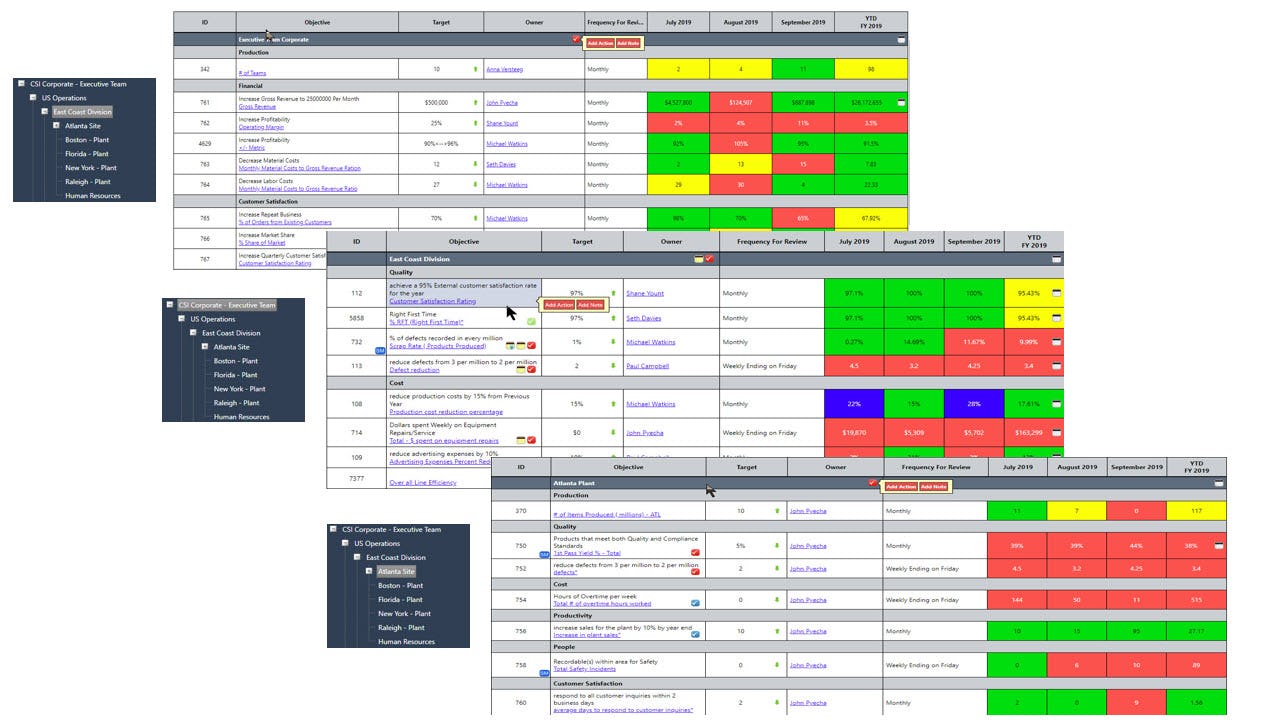Click blue checkmark on Increase in plant sales row

click(x=695, y=634)
